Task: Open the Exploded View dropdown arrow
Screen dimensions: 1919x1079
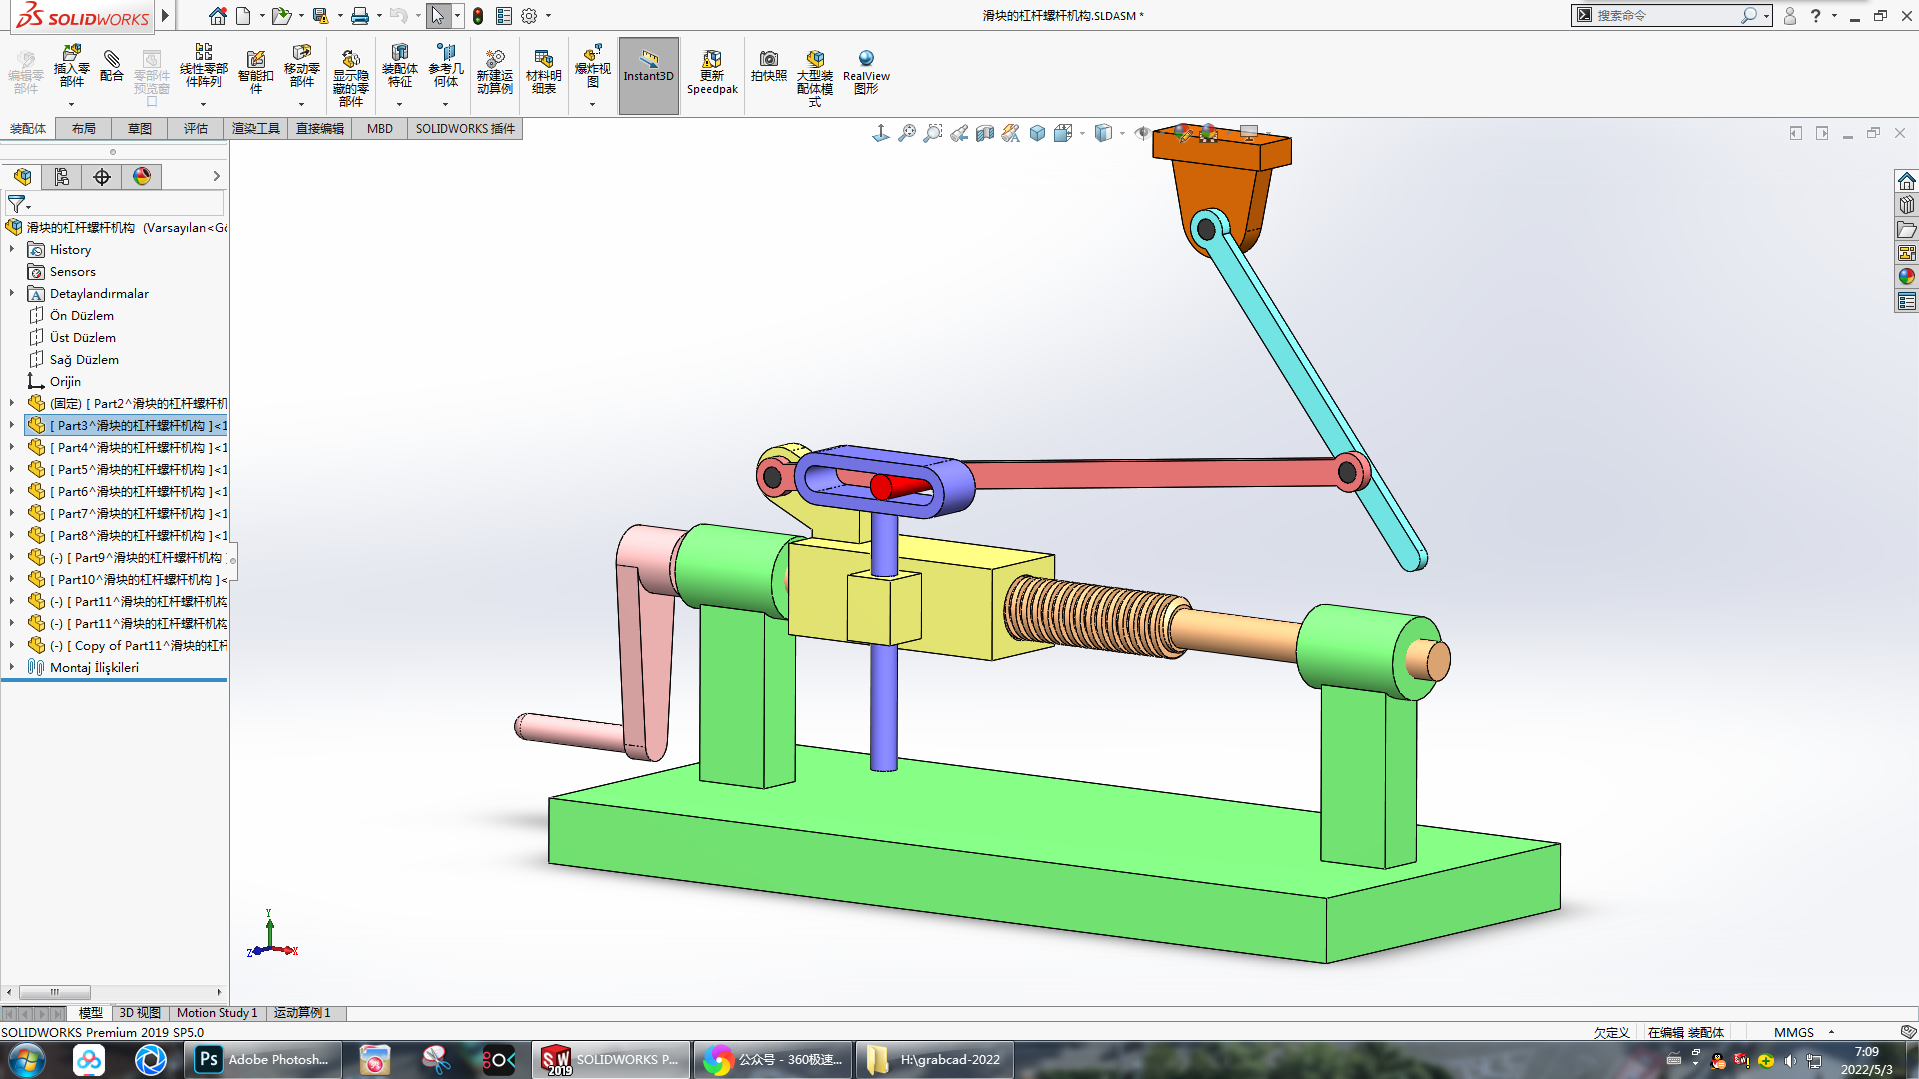Action: [x=592, y=104]
